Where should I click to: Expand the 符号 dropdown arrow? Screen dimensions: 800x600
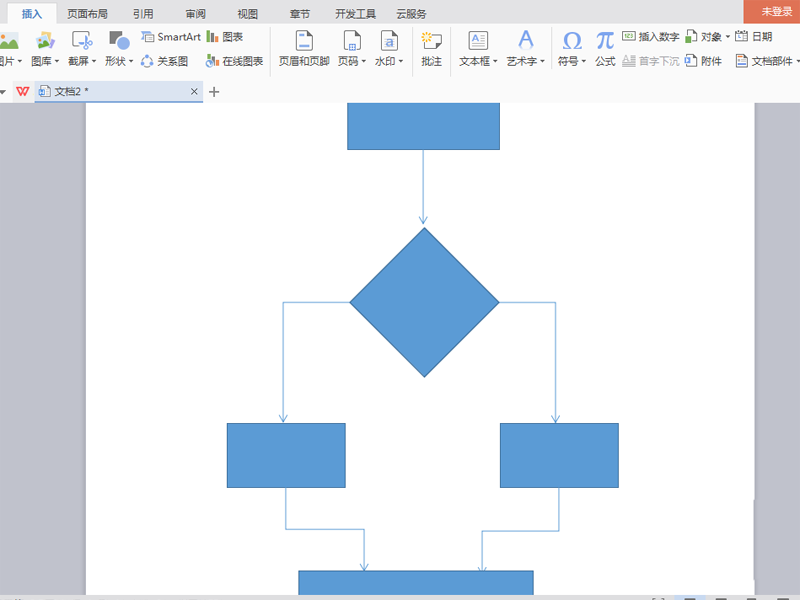pos(584,61)
